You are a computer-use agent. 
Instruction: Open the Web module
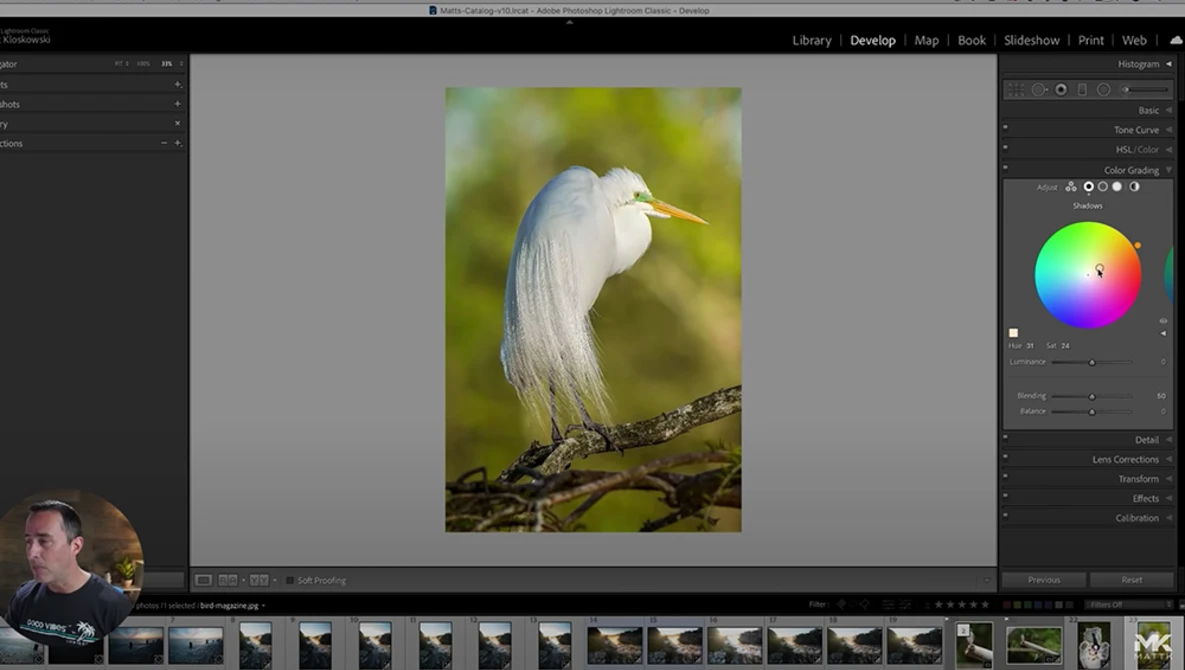pos(1134,41)
